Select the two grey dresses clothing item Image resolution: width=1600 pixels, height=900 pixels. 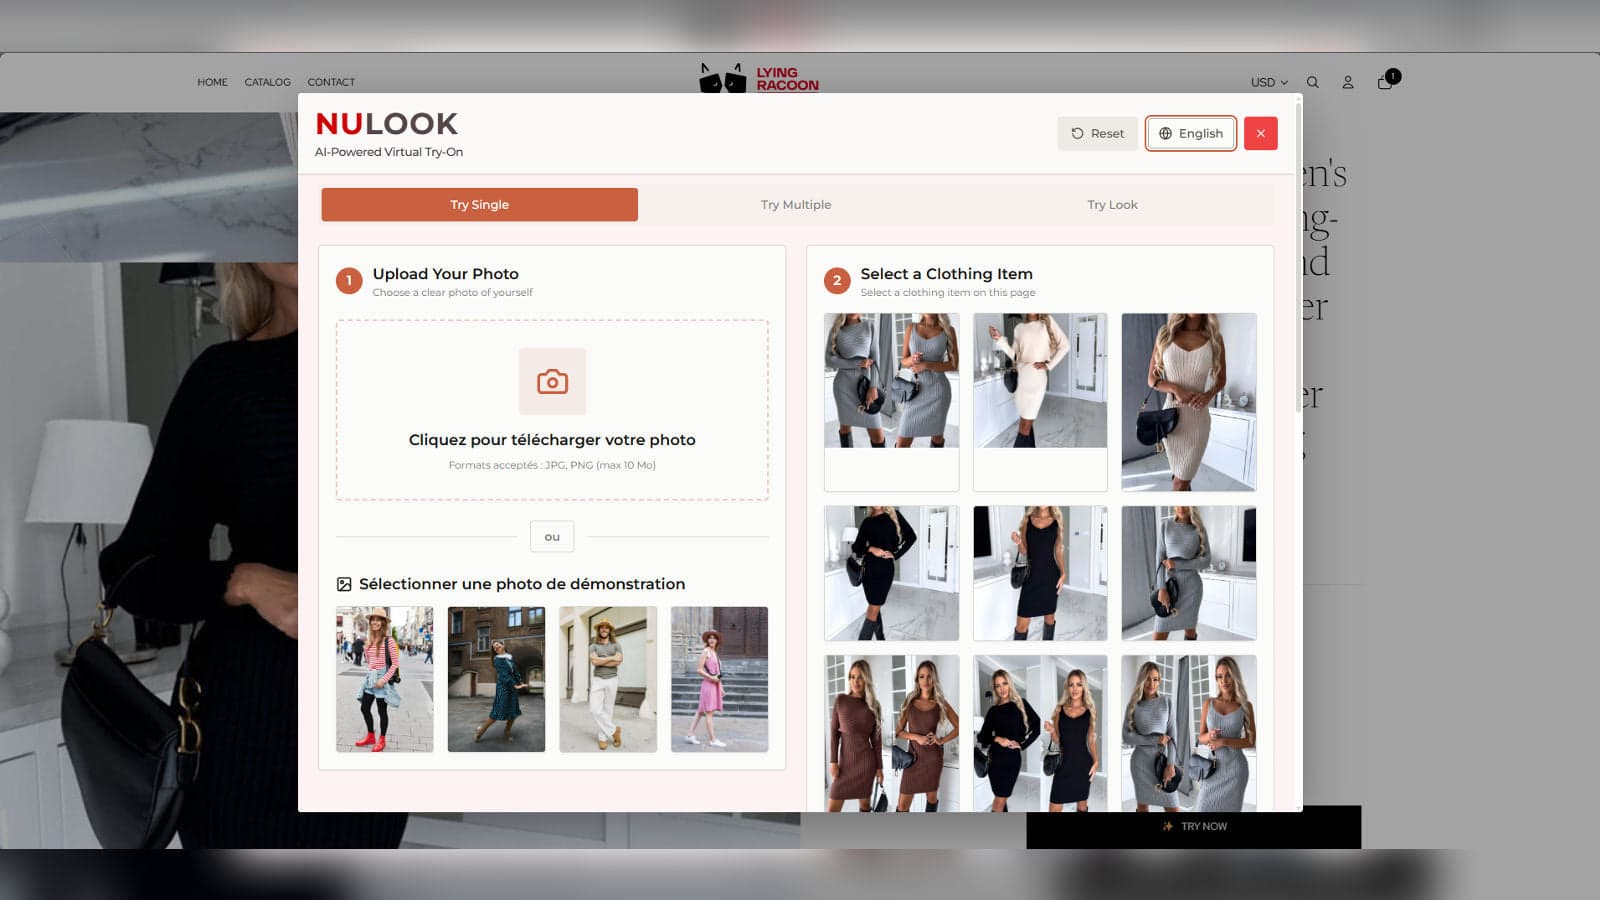click(891, 402)
